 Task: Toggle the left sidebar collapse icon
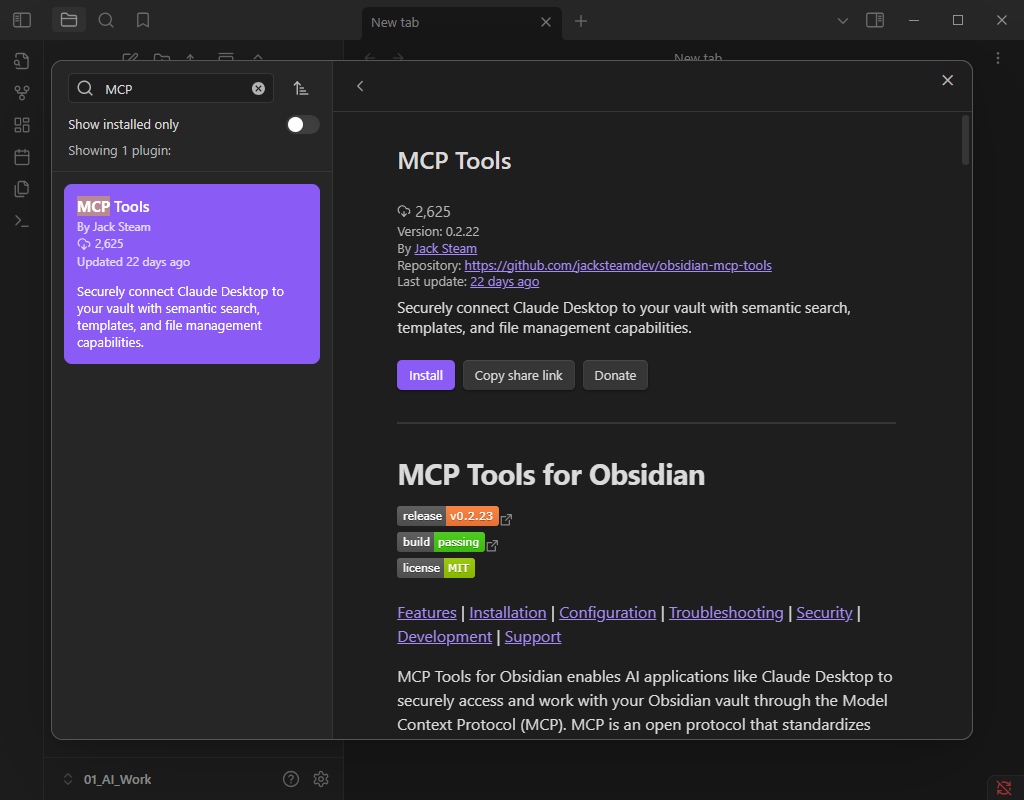click(x=22, y=20)
